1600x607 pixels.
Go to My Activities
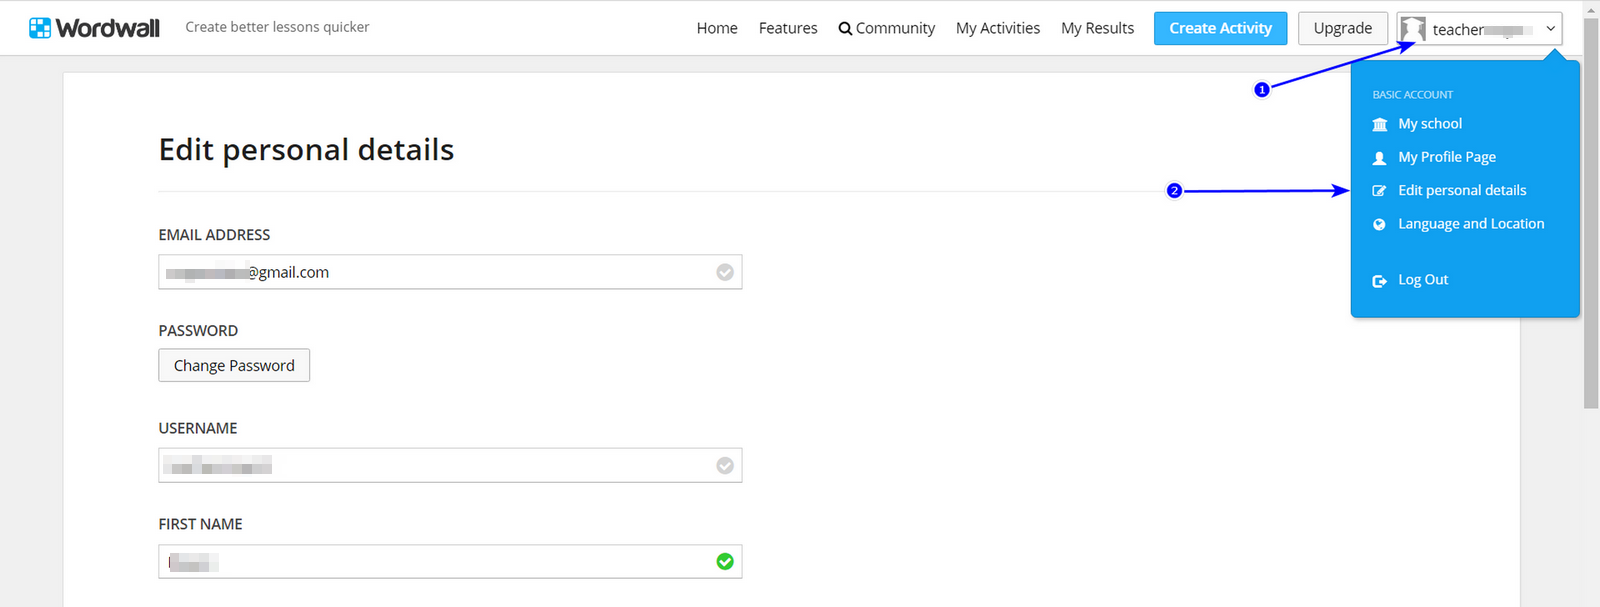click(x=998, y=28)
